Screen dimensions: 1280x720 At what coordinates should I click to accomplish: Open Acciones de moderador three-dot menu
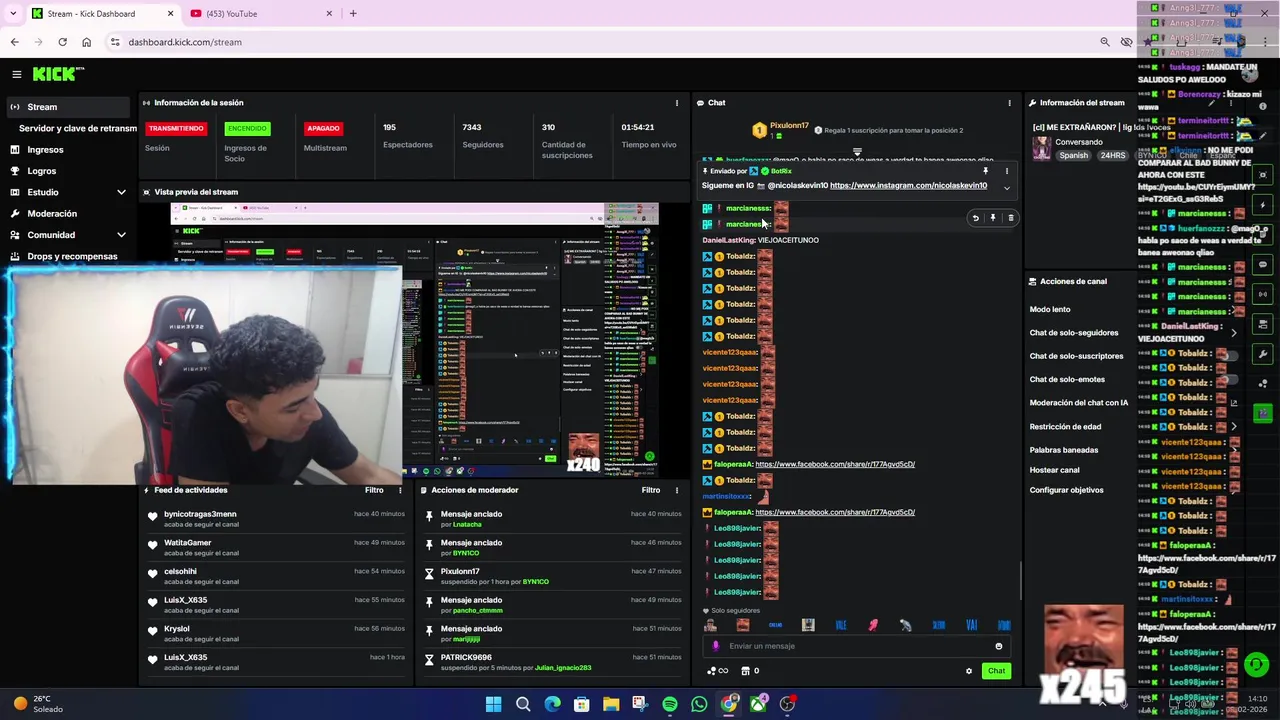677,490
